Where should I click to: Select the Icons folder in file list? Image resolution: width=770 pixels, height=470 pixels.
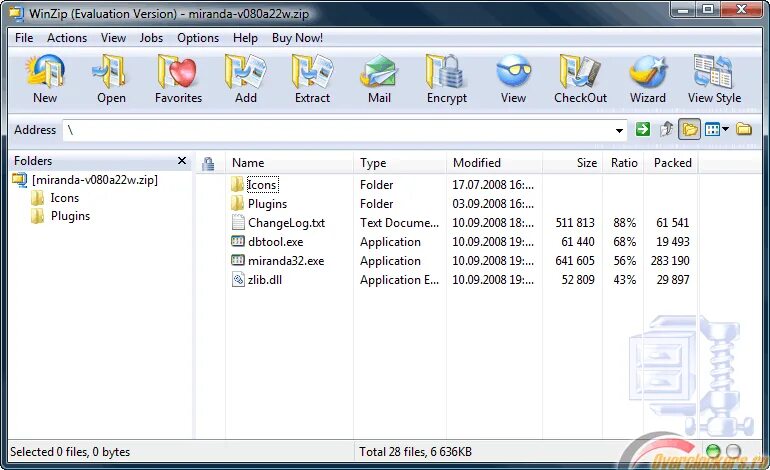pos(262,185)
